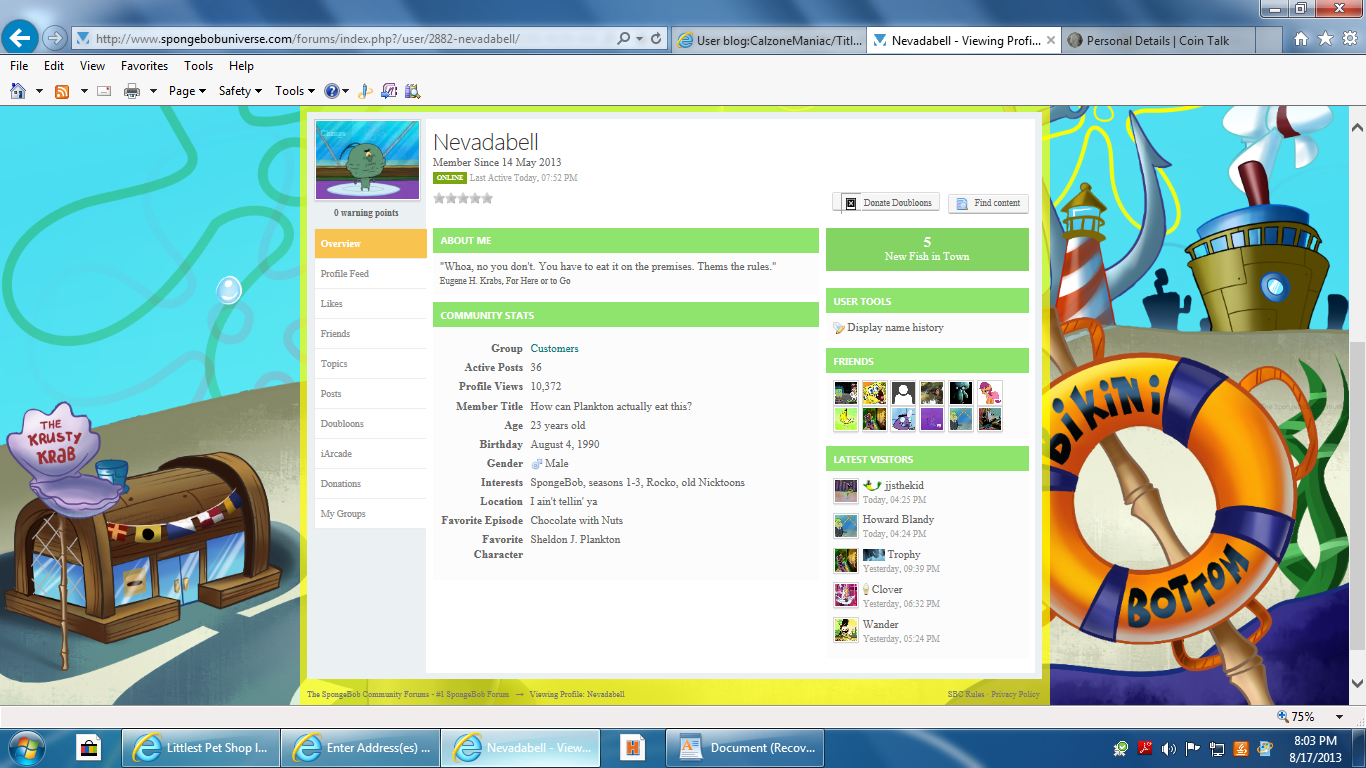Open the command bar Tools dropdown
Viewport: 1366px width, 768px height.
coord(295,91)
